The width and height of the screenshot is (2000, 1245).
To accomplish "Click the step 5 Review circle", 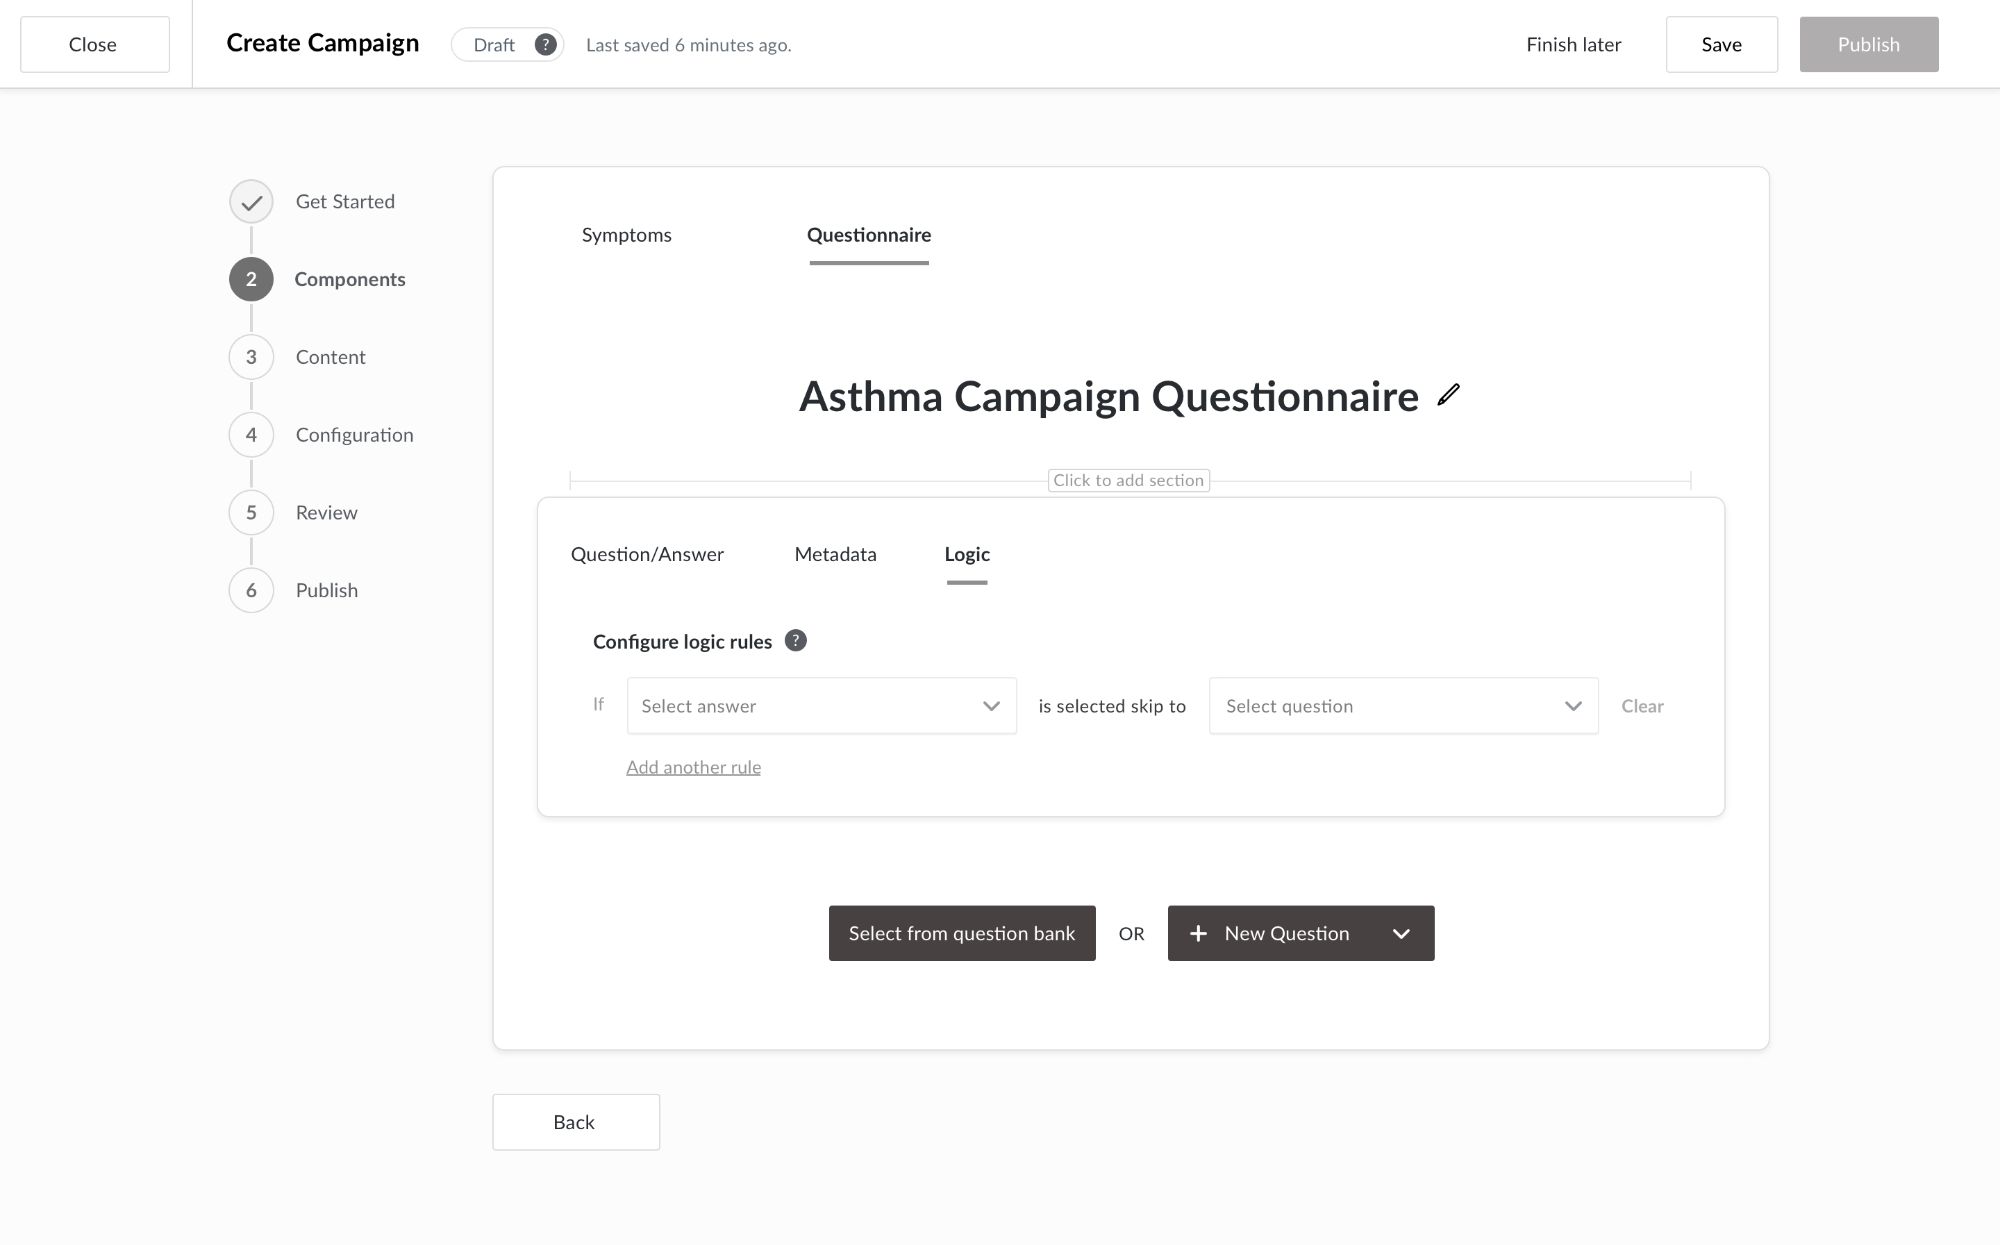I will click(251, 513).
